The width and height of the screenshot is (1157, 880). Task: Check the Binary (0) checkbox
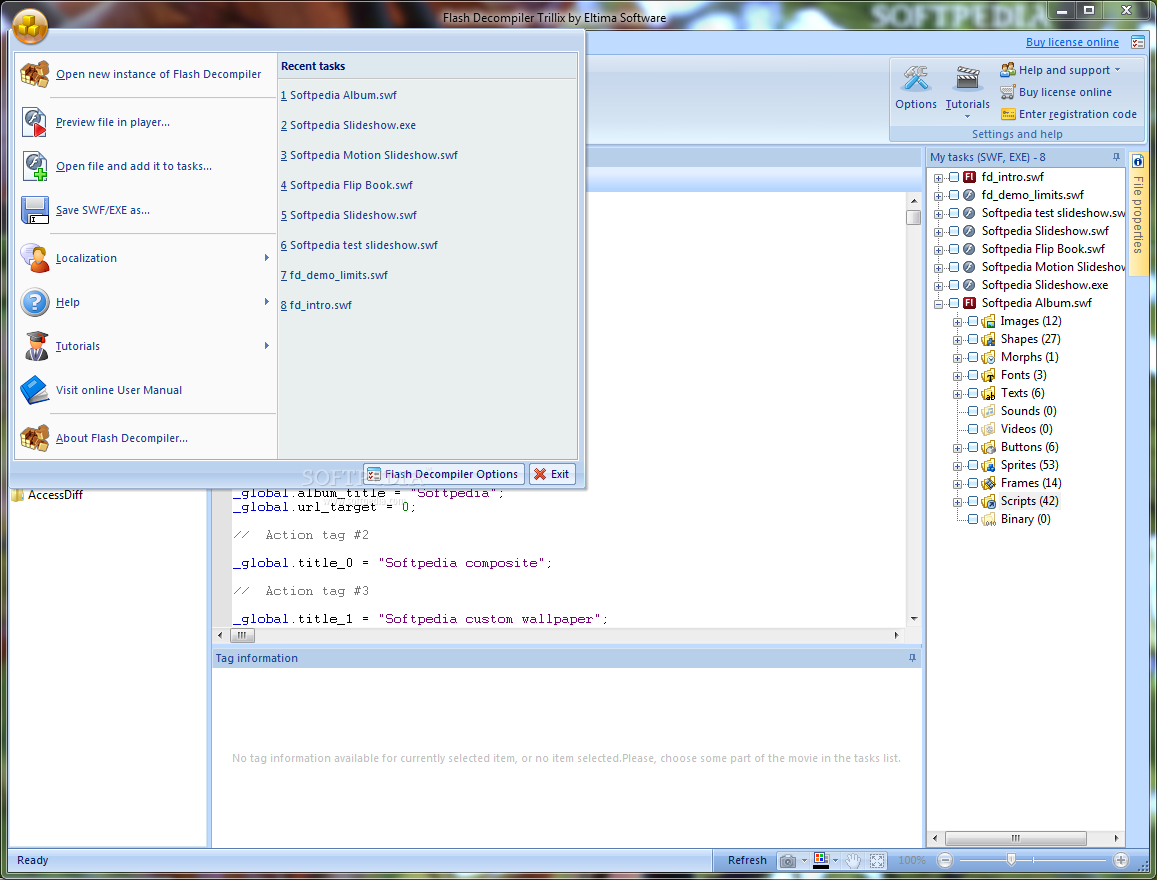pos(973,519)
